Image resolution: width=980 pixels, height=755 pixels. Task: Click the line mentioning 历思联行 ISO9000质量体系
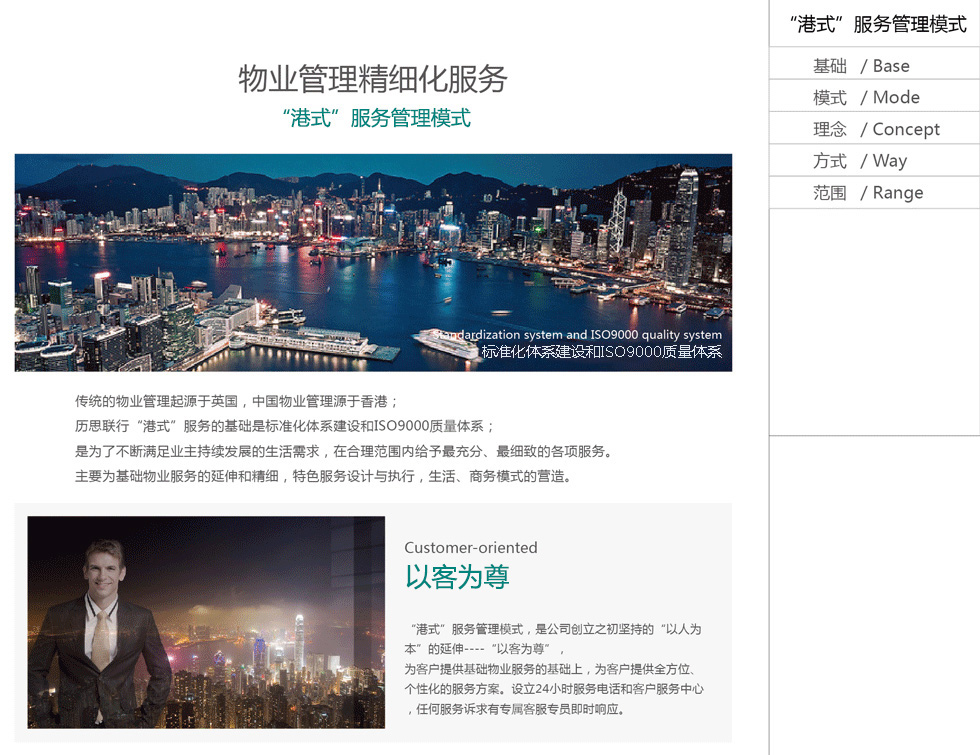(285, 426)
